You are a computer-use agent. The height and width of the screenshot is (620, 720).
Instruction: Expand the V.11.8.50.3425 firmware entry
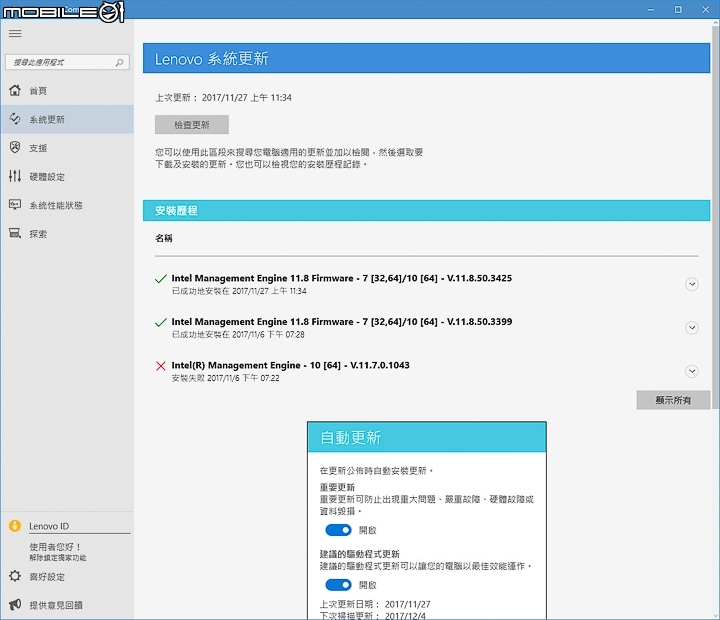point(692,284)
